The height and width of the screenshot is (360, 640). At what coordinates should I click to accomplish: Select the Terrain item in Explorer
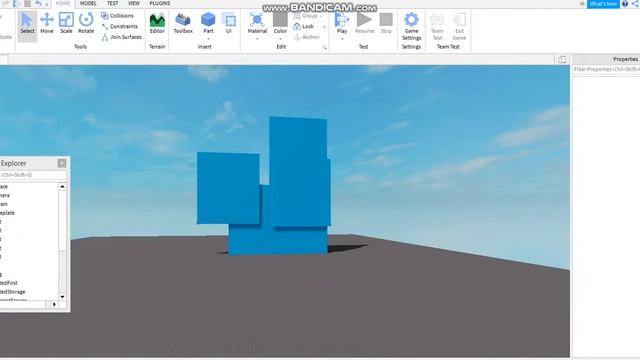[x=4, y=204]
